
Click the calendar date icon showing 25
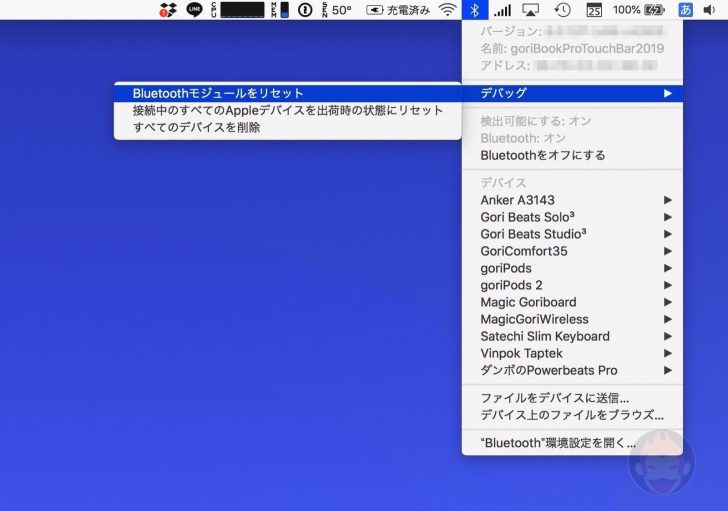[x=594, y=10]
